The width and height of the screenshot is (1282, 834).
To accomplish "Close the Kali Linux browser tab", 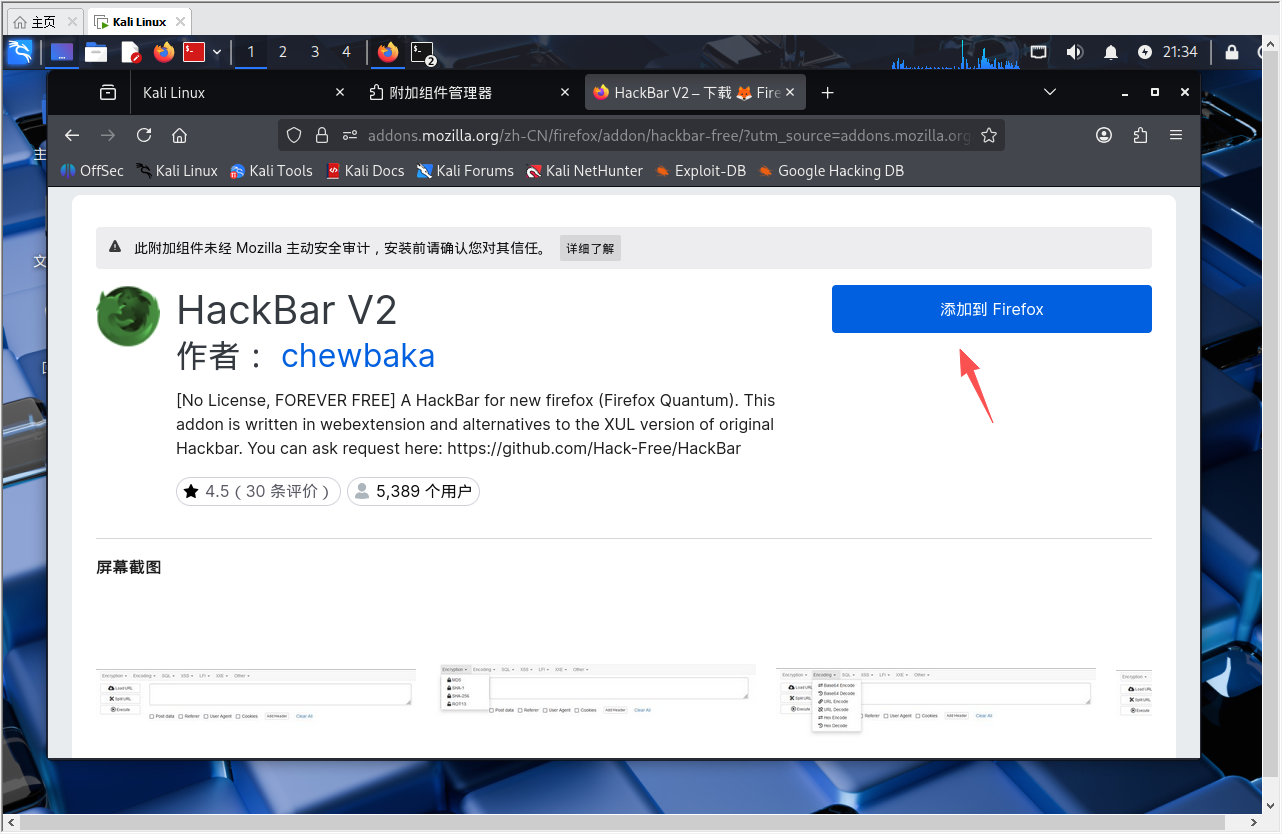I will tap(340, 92).
